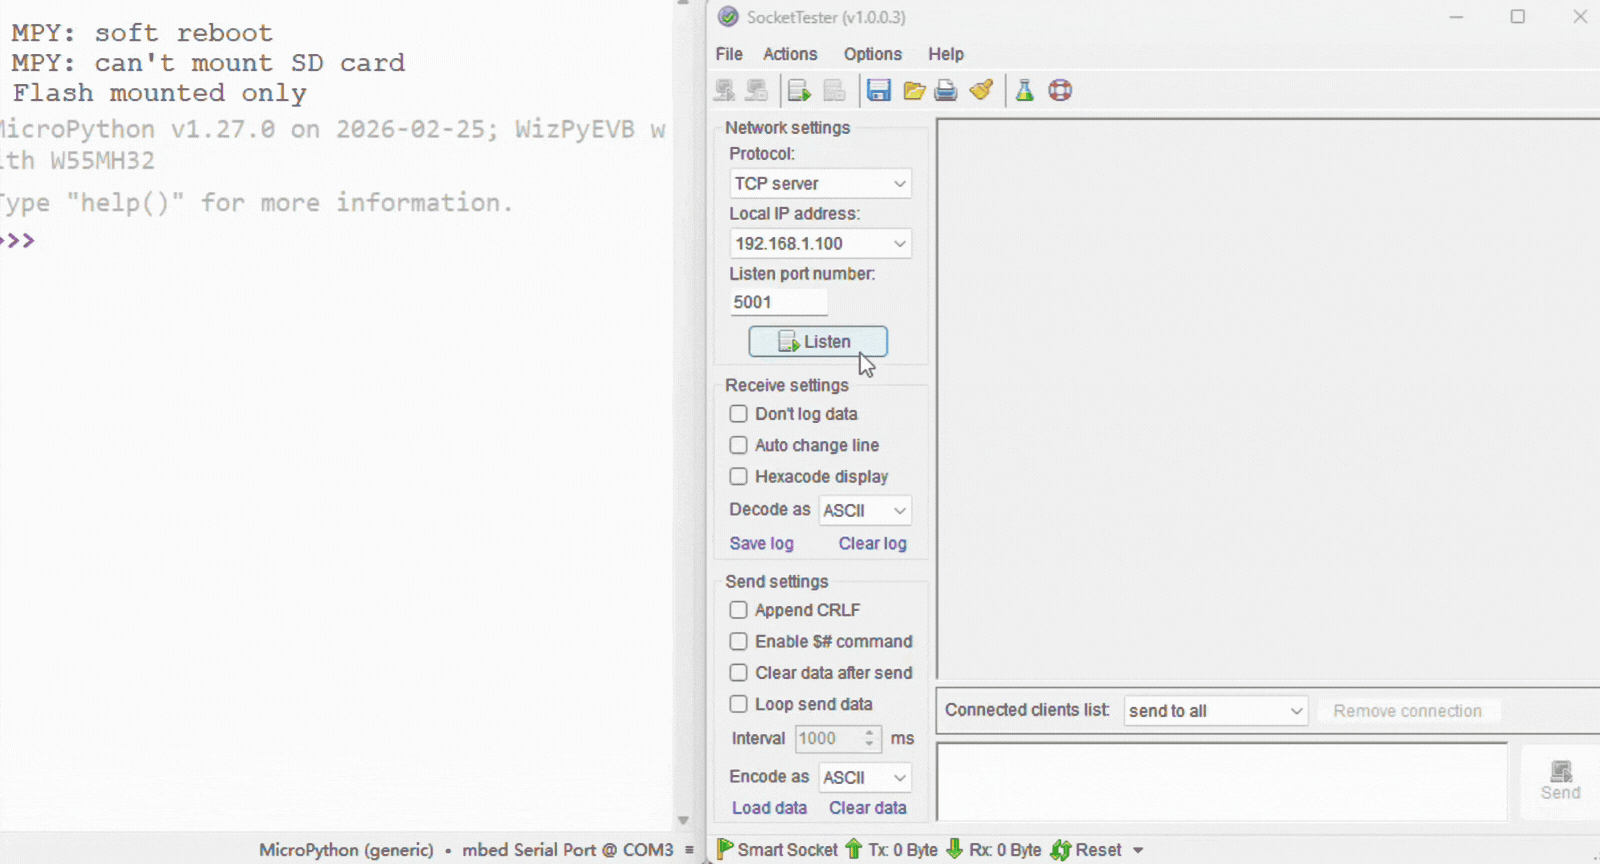
Task: Increase the Interval with spinner up arrow
Action: coord(870,733)
